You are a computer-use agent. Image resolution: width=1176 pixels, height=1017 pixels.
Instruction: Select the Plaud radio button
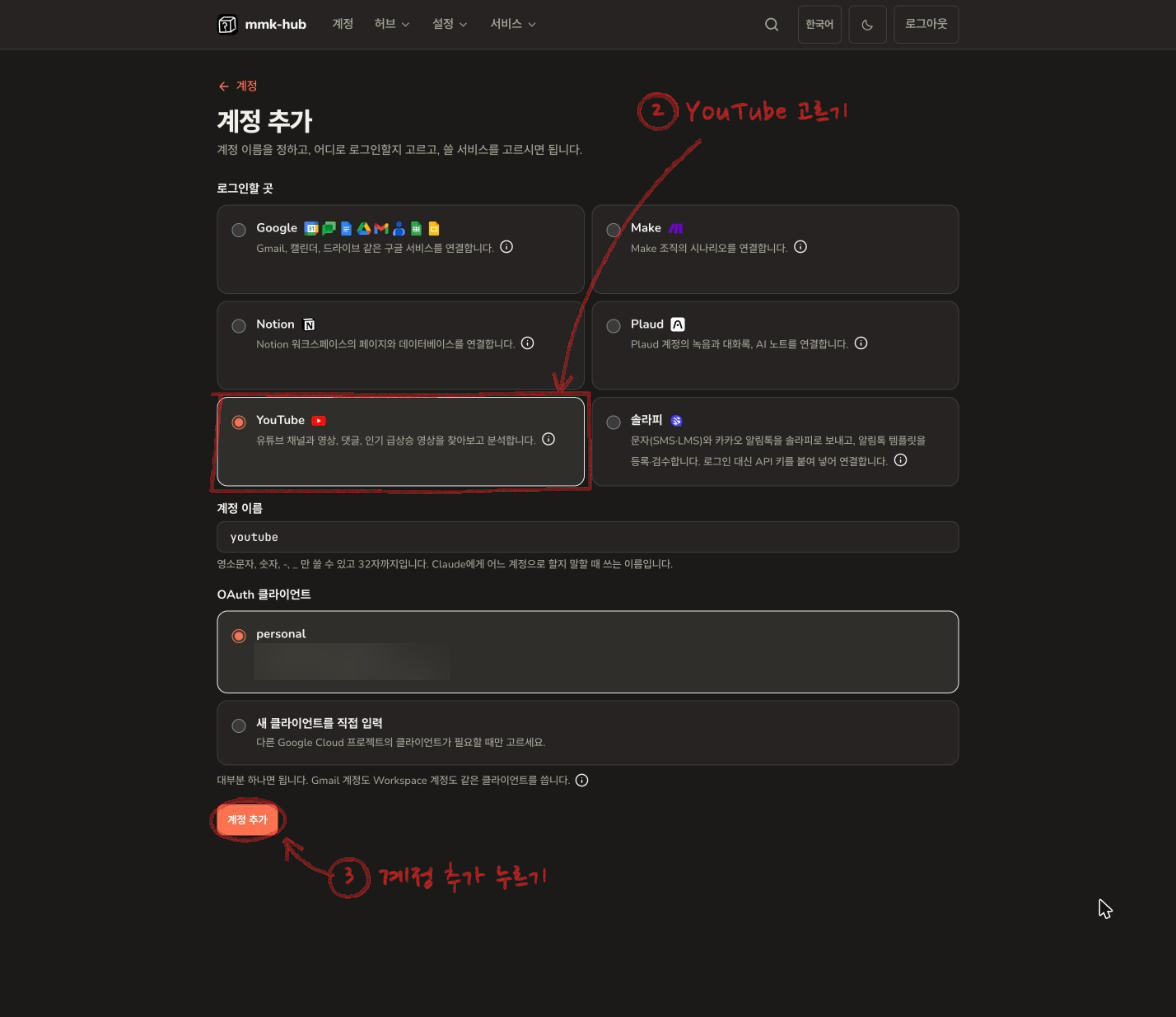coord(613,326)
